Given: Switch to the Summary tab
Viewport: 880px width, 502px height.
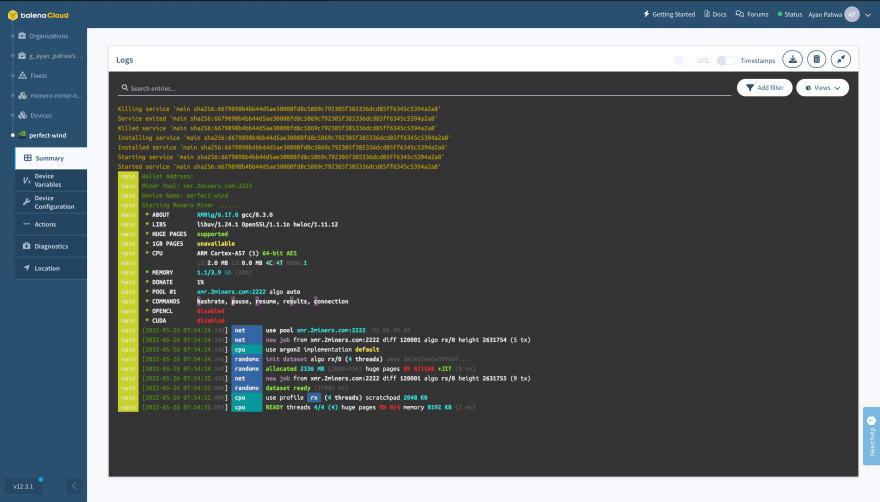Looking at the screenshot, I should tap(51, 158).
